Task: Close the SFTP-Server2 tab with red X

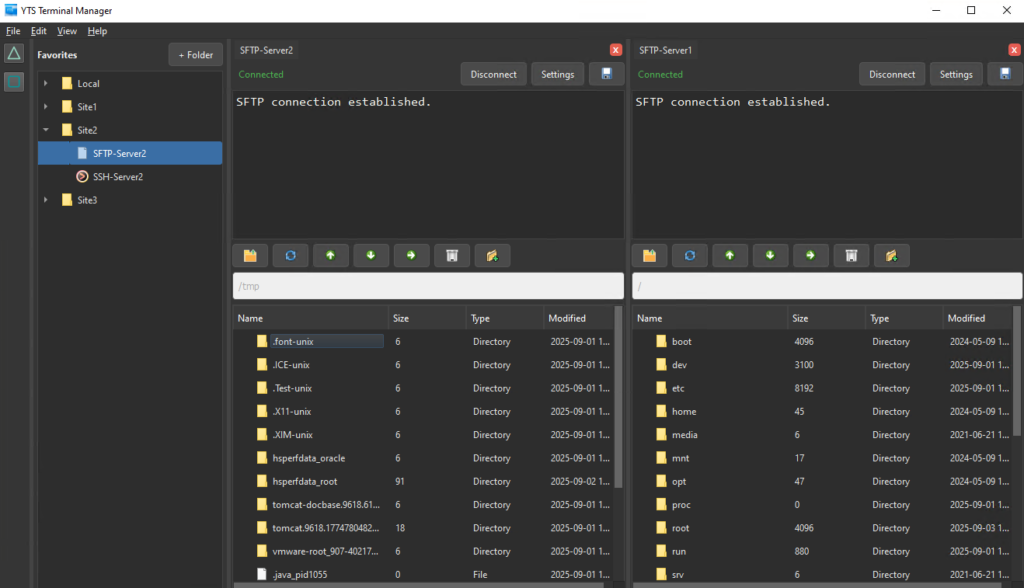Action: coord(616,50)
